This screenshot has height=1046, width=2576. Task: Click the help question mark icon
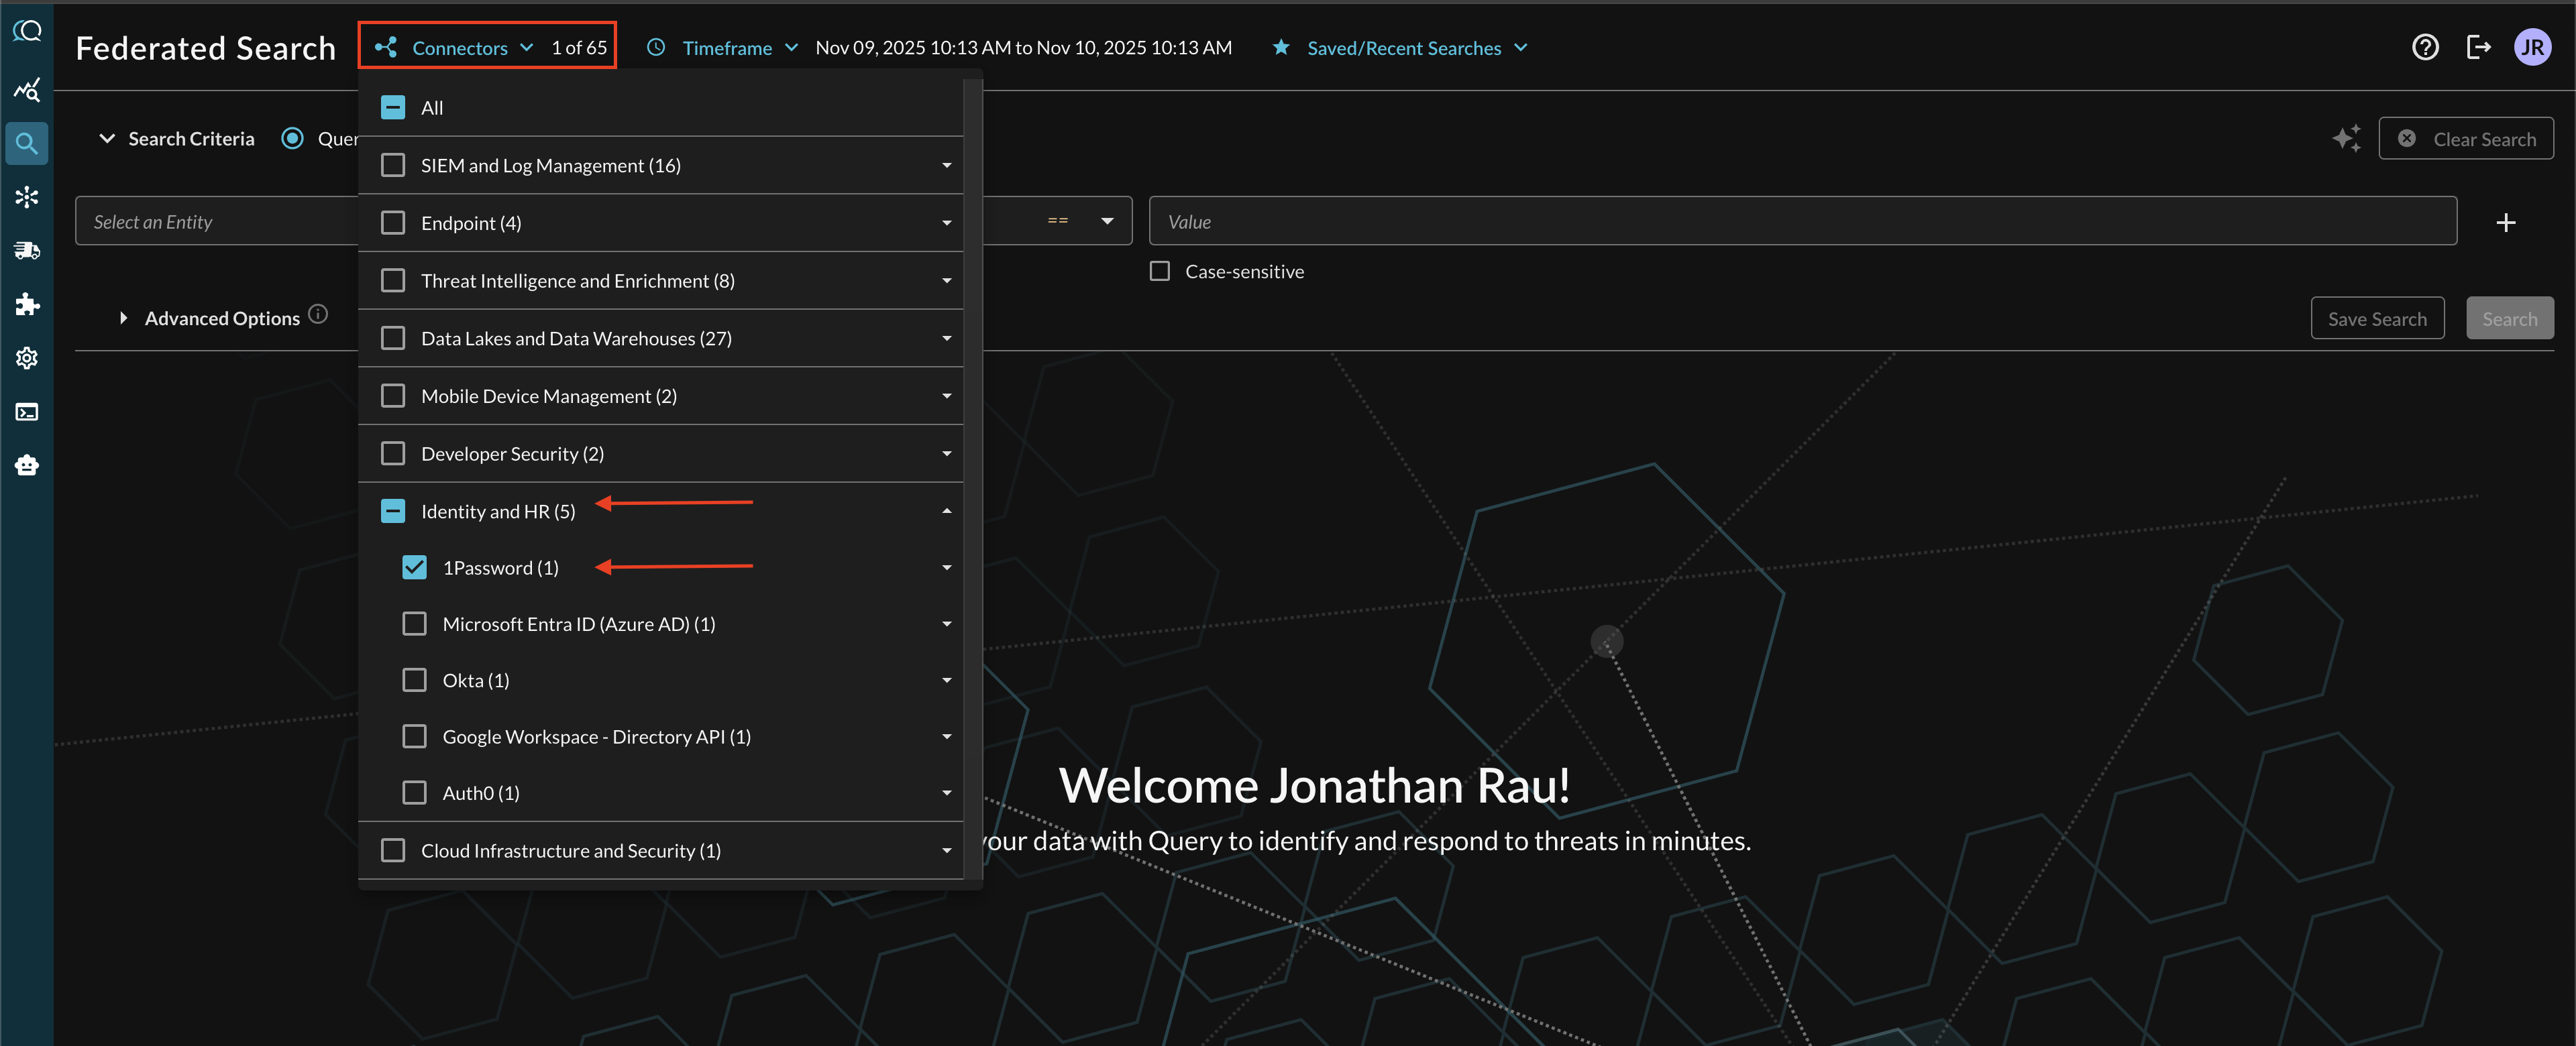(2424, 47)
